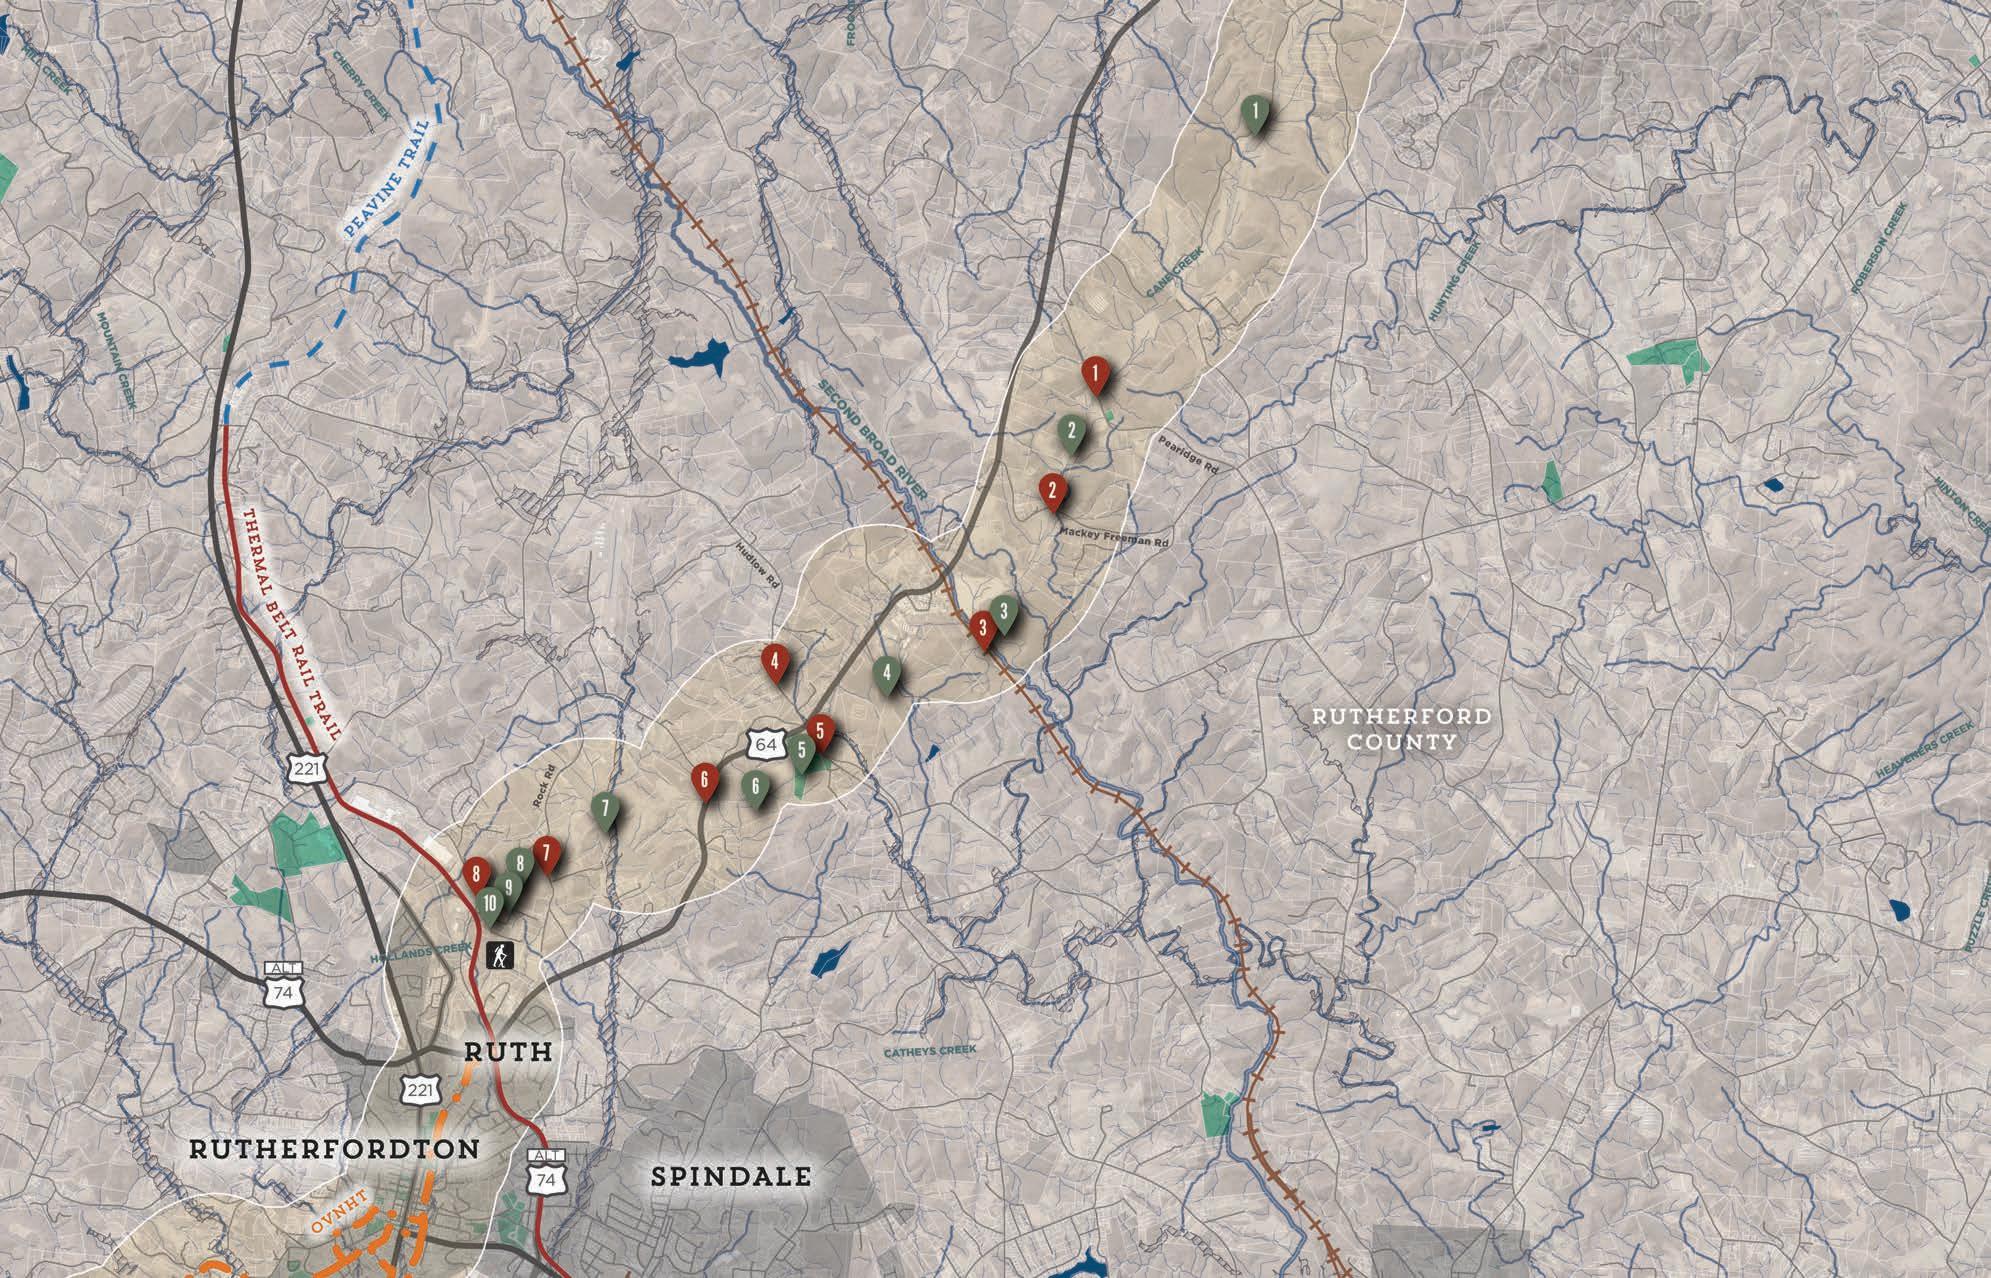
Task: Click the Peavine Trail label
Action: pyautogui.click(x=387, y=180)
